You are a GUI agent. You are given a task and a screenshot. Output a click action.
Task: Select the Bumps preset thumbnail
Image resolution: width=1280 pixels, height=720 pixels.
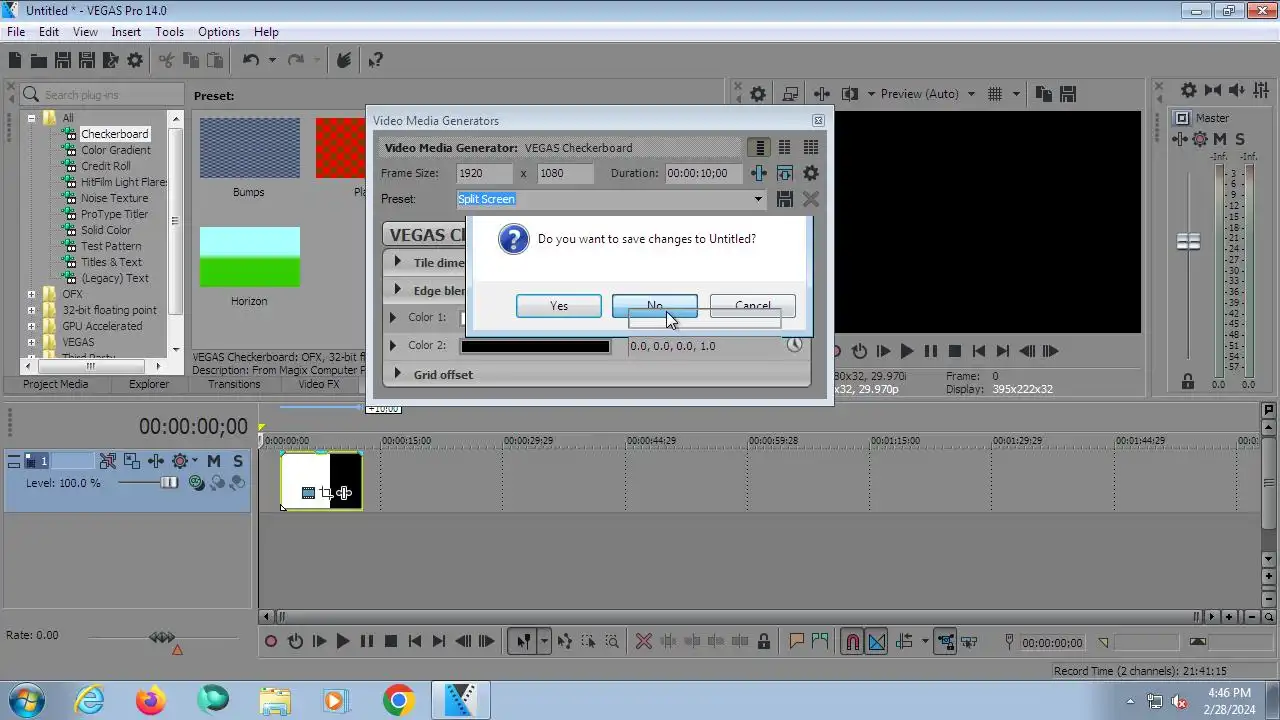coord(249,148)
